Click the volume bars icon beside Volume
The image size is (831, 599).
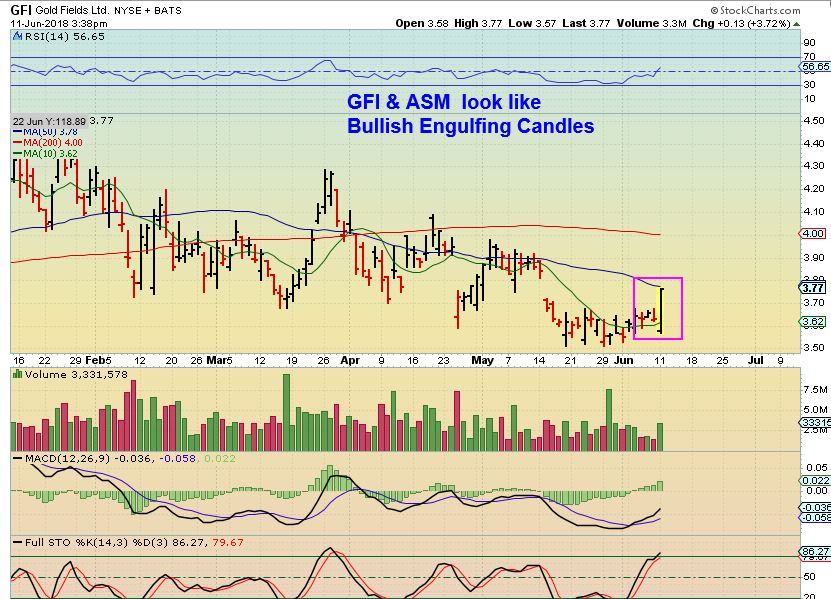(17, 374)
